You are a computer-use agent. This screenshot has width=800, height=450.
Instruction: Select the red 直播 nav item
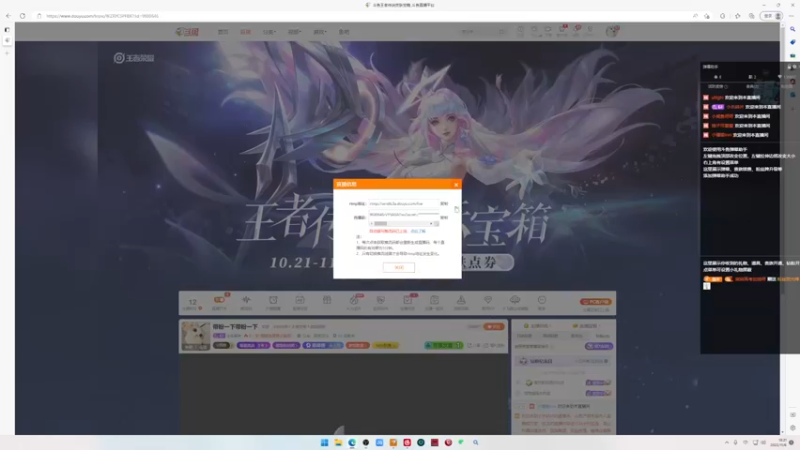pos(245,32)
